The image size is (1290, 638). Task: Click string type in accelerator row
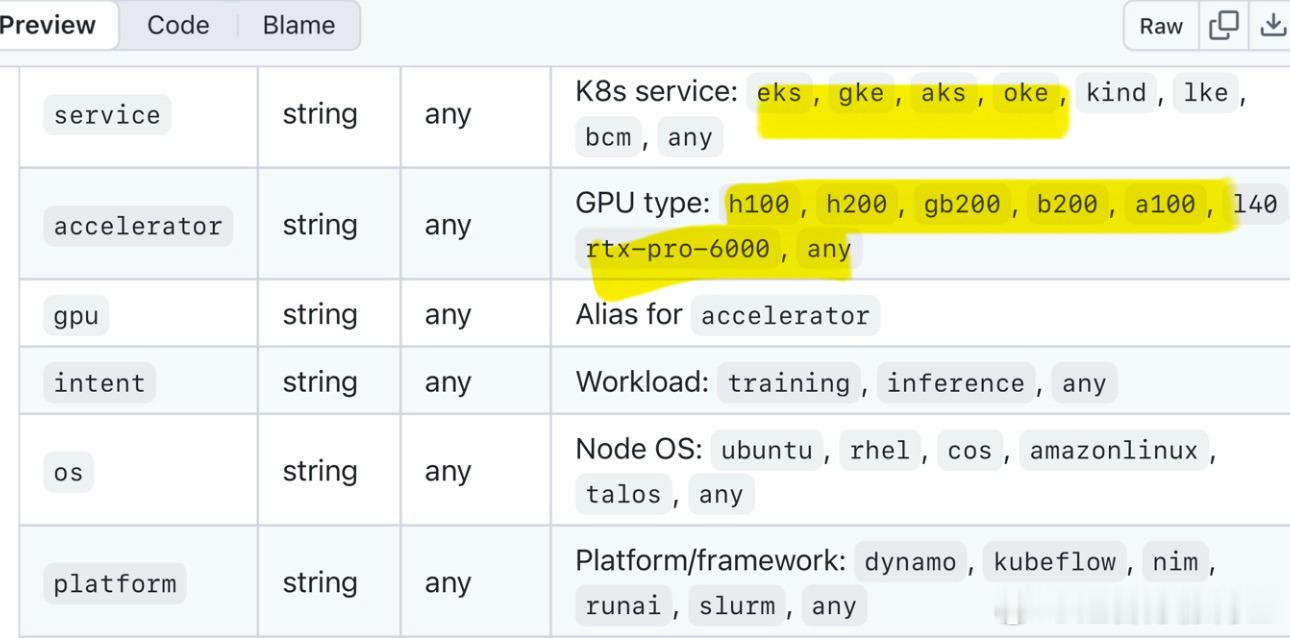point(320,225)
